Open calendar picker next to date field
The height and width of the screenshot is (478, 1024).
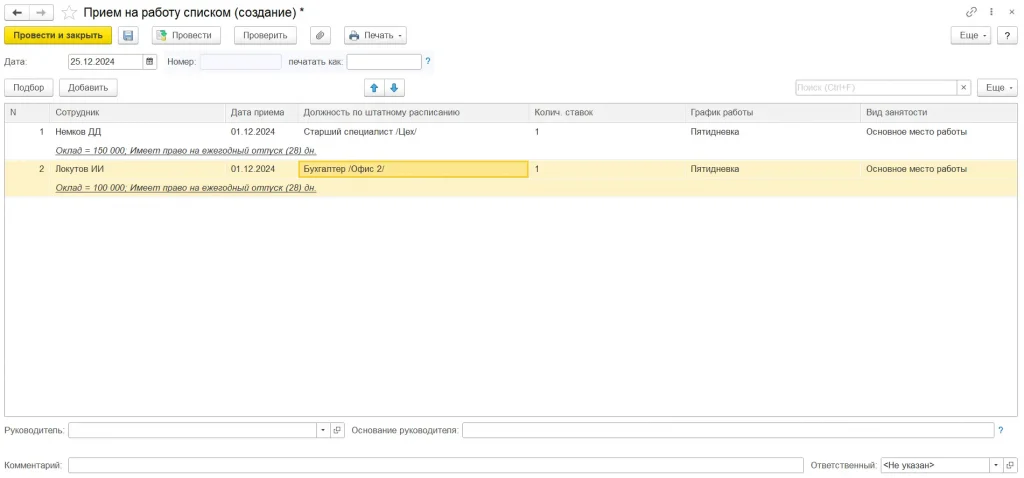tap(150, 61)
